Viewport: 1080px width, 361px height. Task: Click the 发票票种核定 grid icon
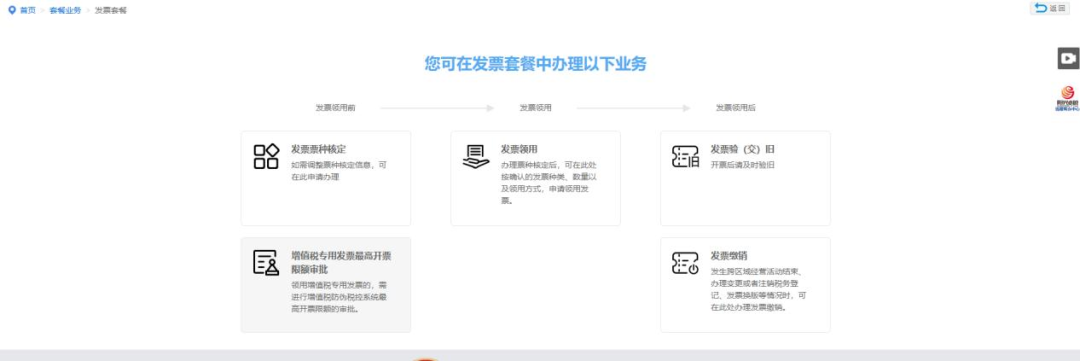pyautogui.click(x=266, y=156)
